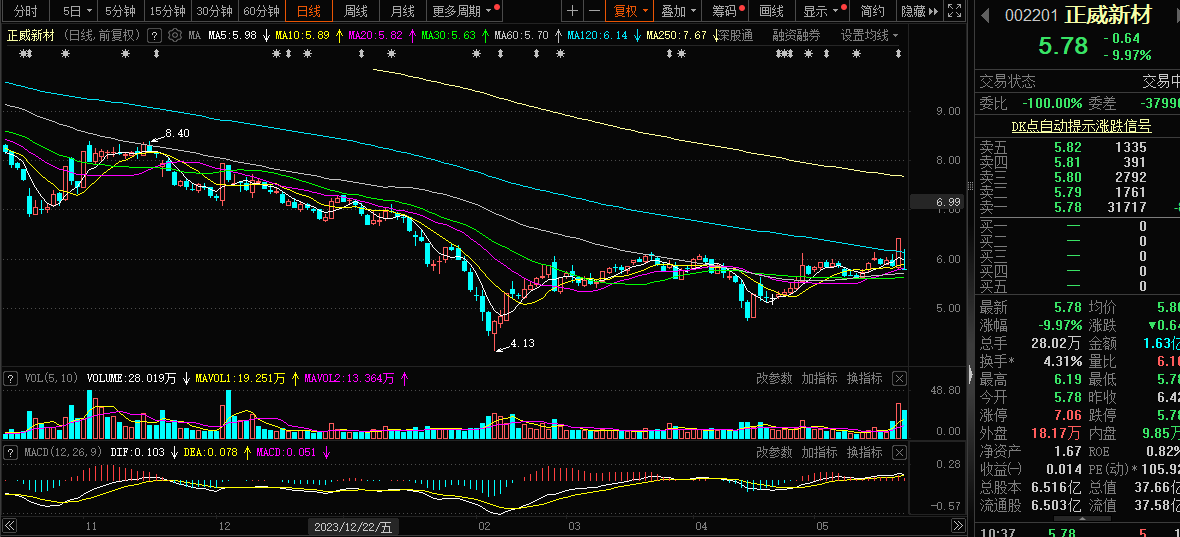Viewport: 1180px width, 537px height.
Task: Select the 周线 weekly tab
Action: pos(356,11)
